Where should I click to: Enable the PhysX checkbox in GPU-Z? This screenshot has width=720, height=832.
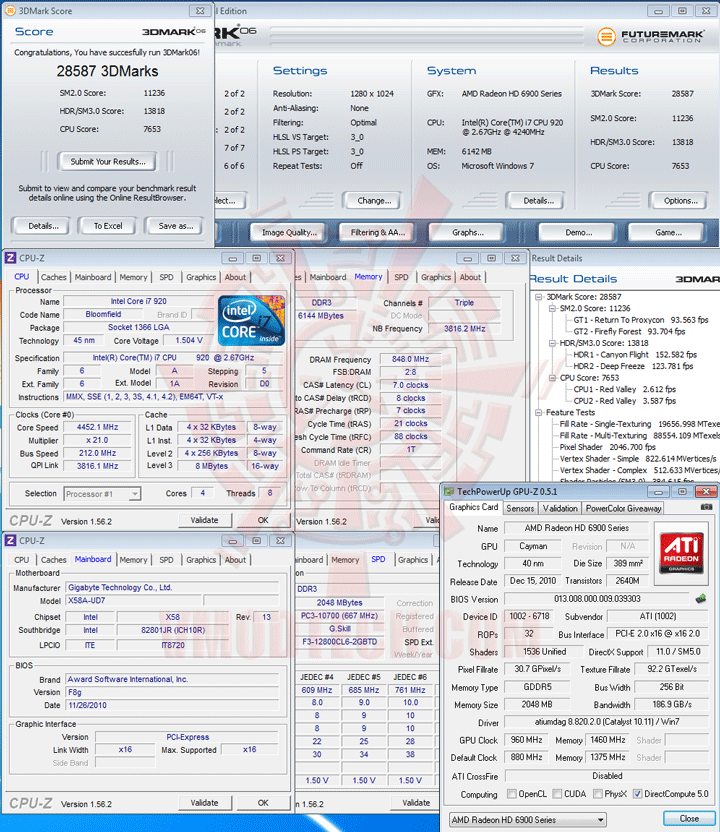(x=597, y=794)
